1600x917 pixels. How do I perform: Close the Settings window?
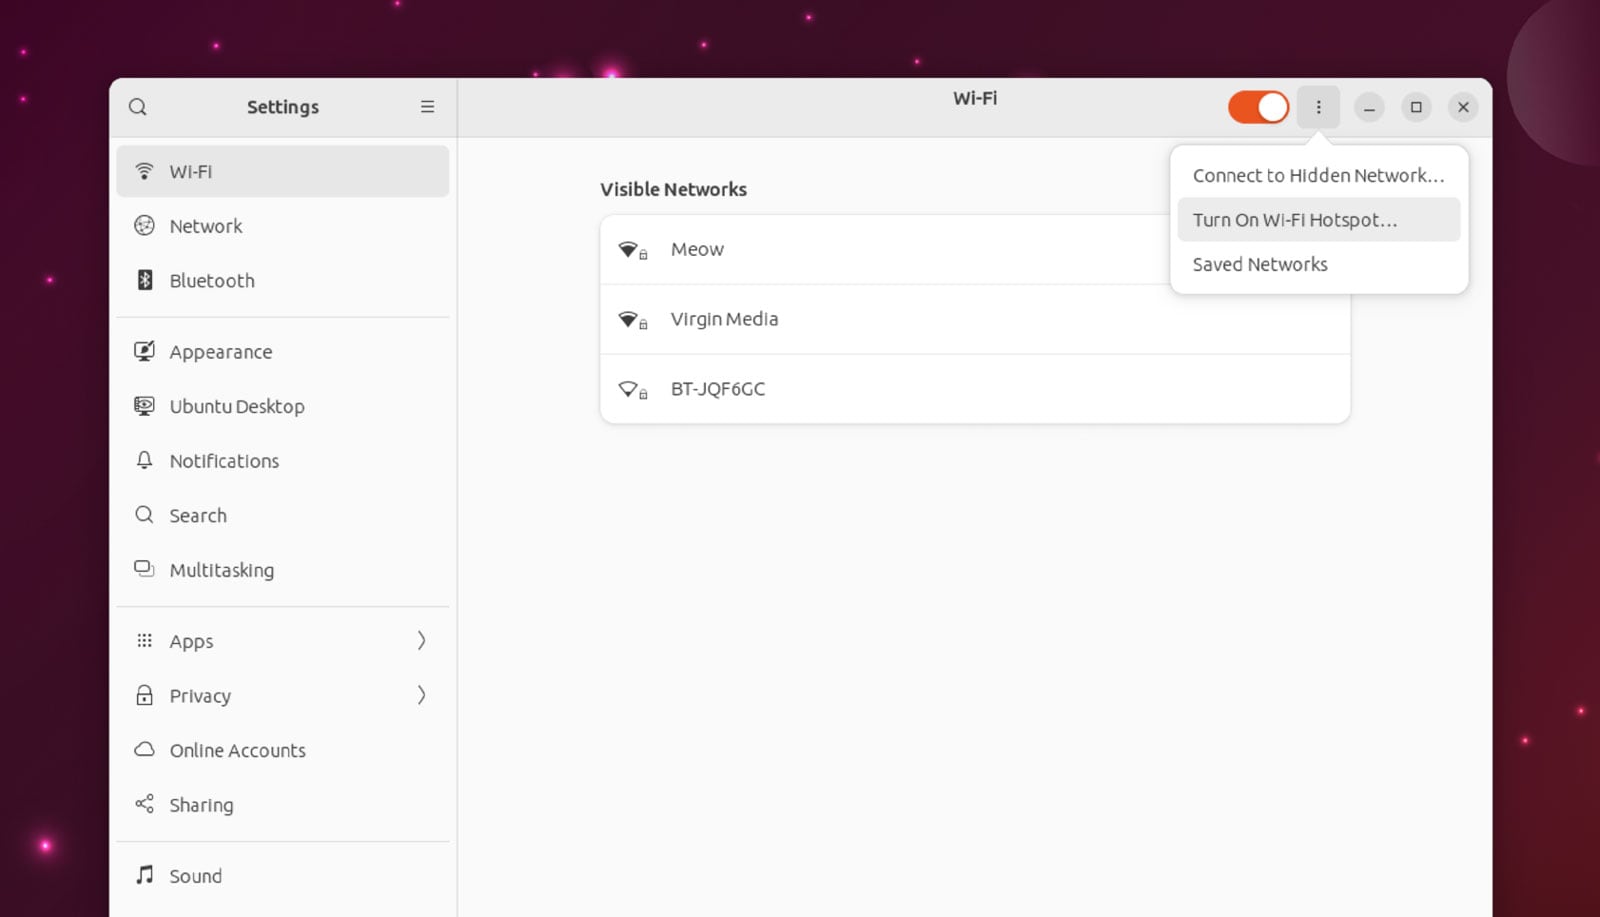point(1463,107)
